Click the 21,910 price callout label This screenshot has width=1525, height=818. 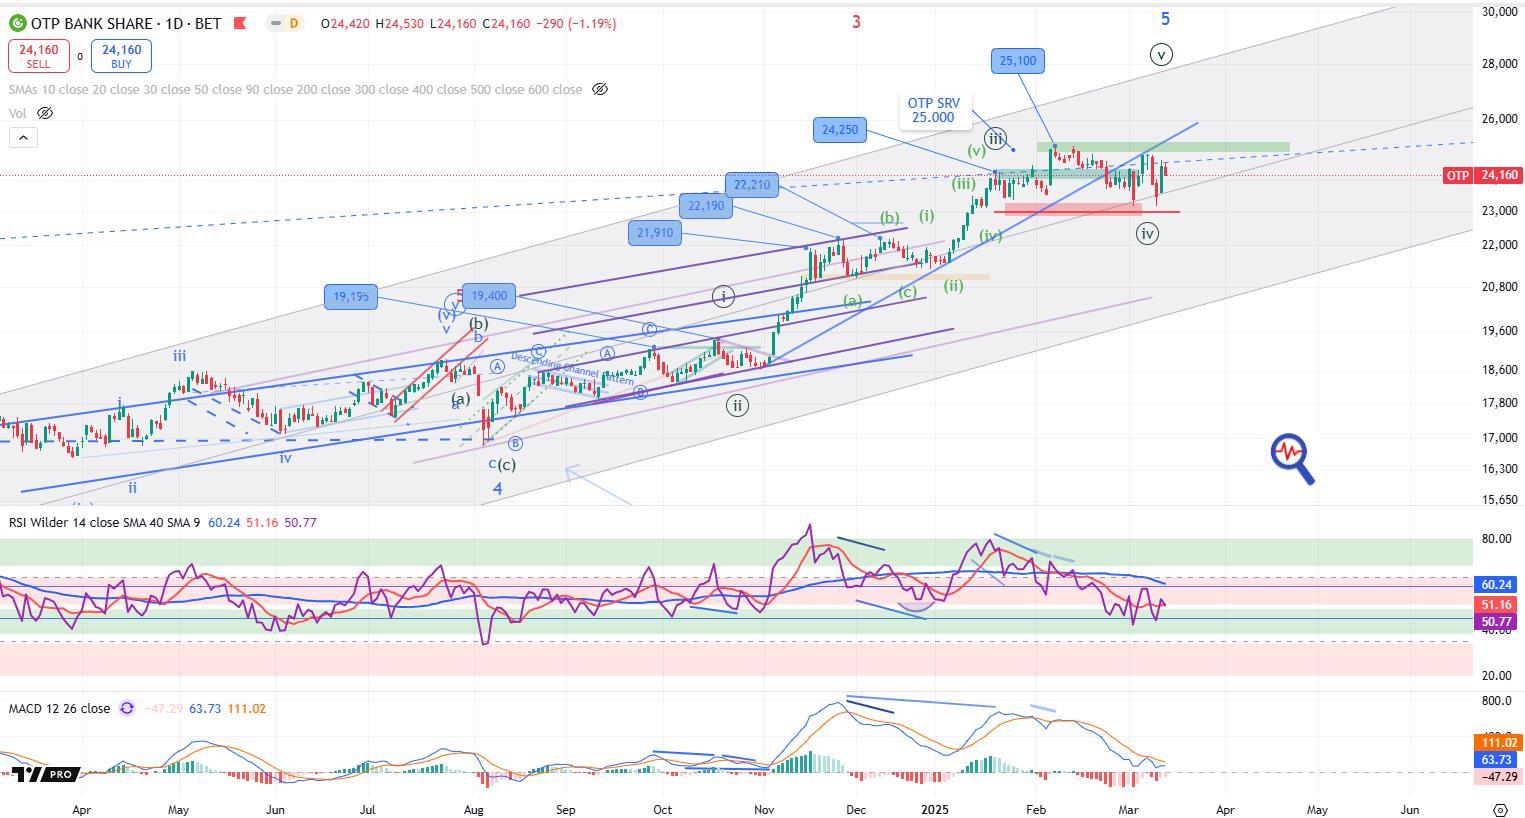tap(655, 233)
